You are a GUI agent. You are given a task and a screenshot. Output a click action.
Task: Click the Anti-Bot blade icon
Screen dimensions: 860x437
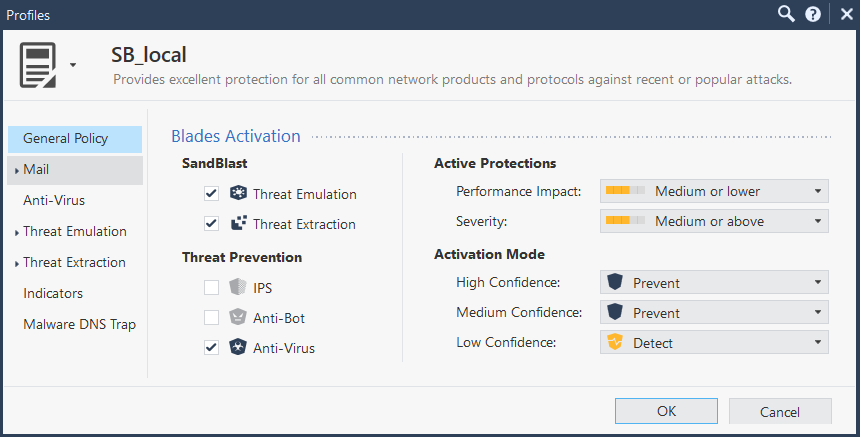pos(238,317)
